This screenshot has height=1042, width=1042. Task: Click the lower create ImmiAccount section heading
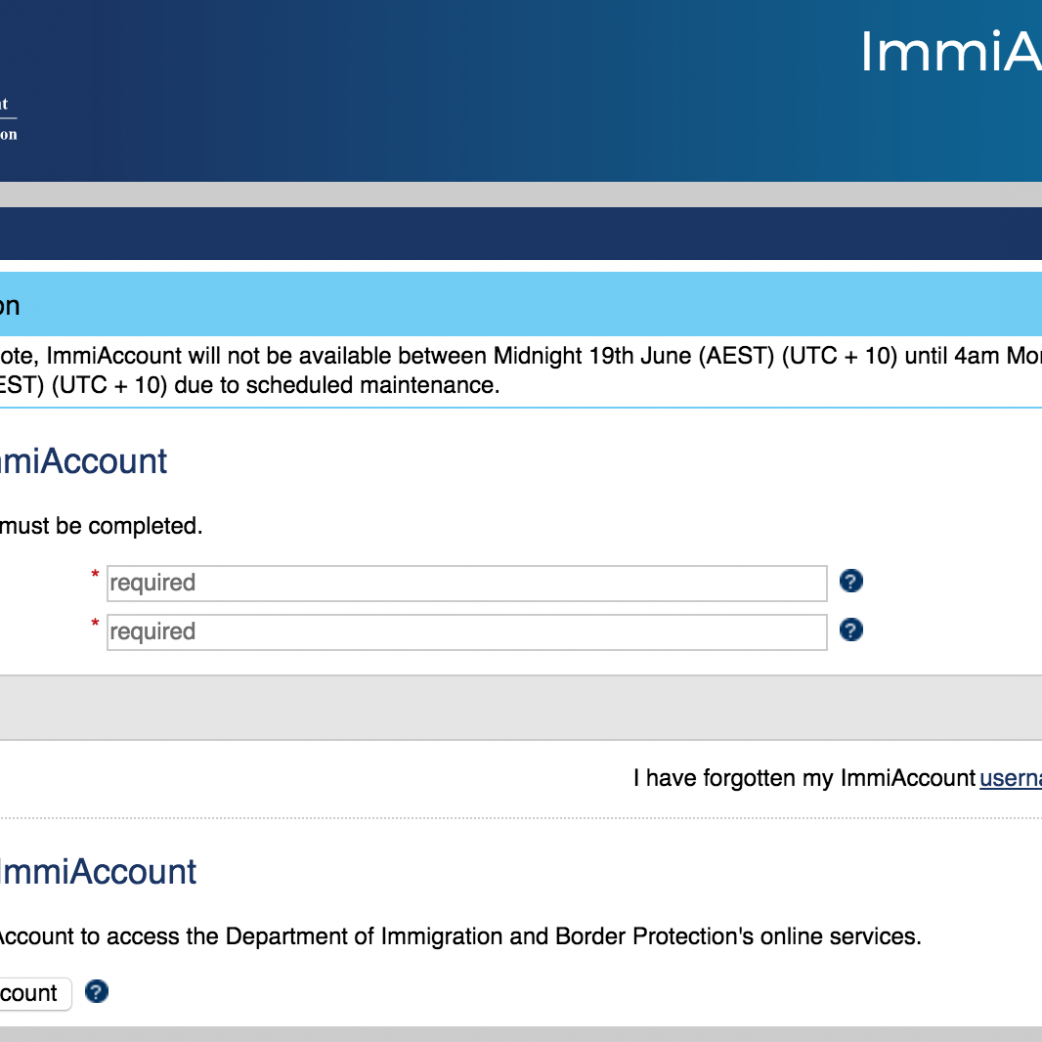point(98,872)
